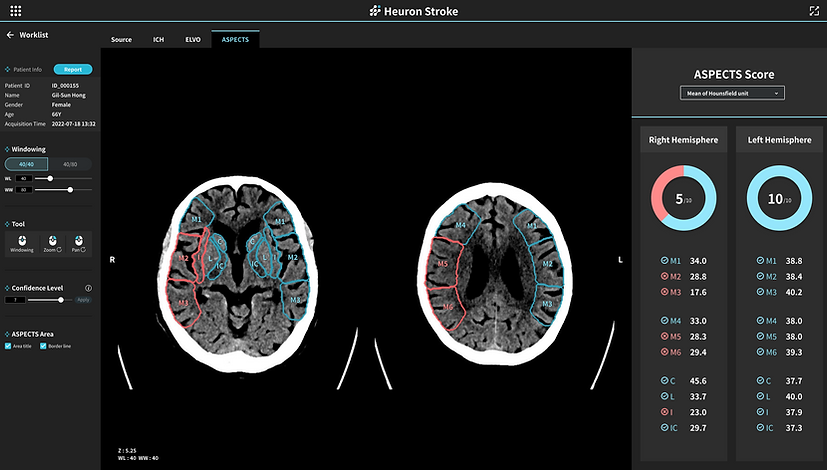Screen dimensions: 827x470
Task: Toggle the Area title checkbox
Action: [x=8, y=346]
